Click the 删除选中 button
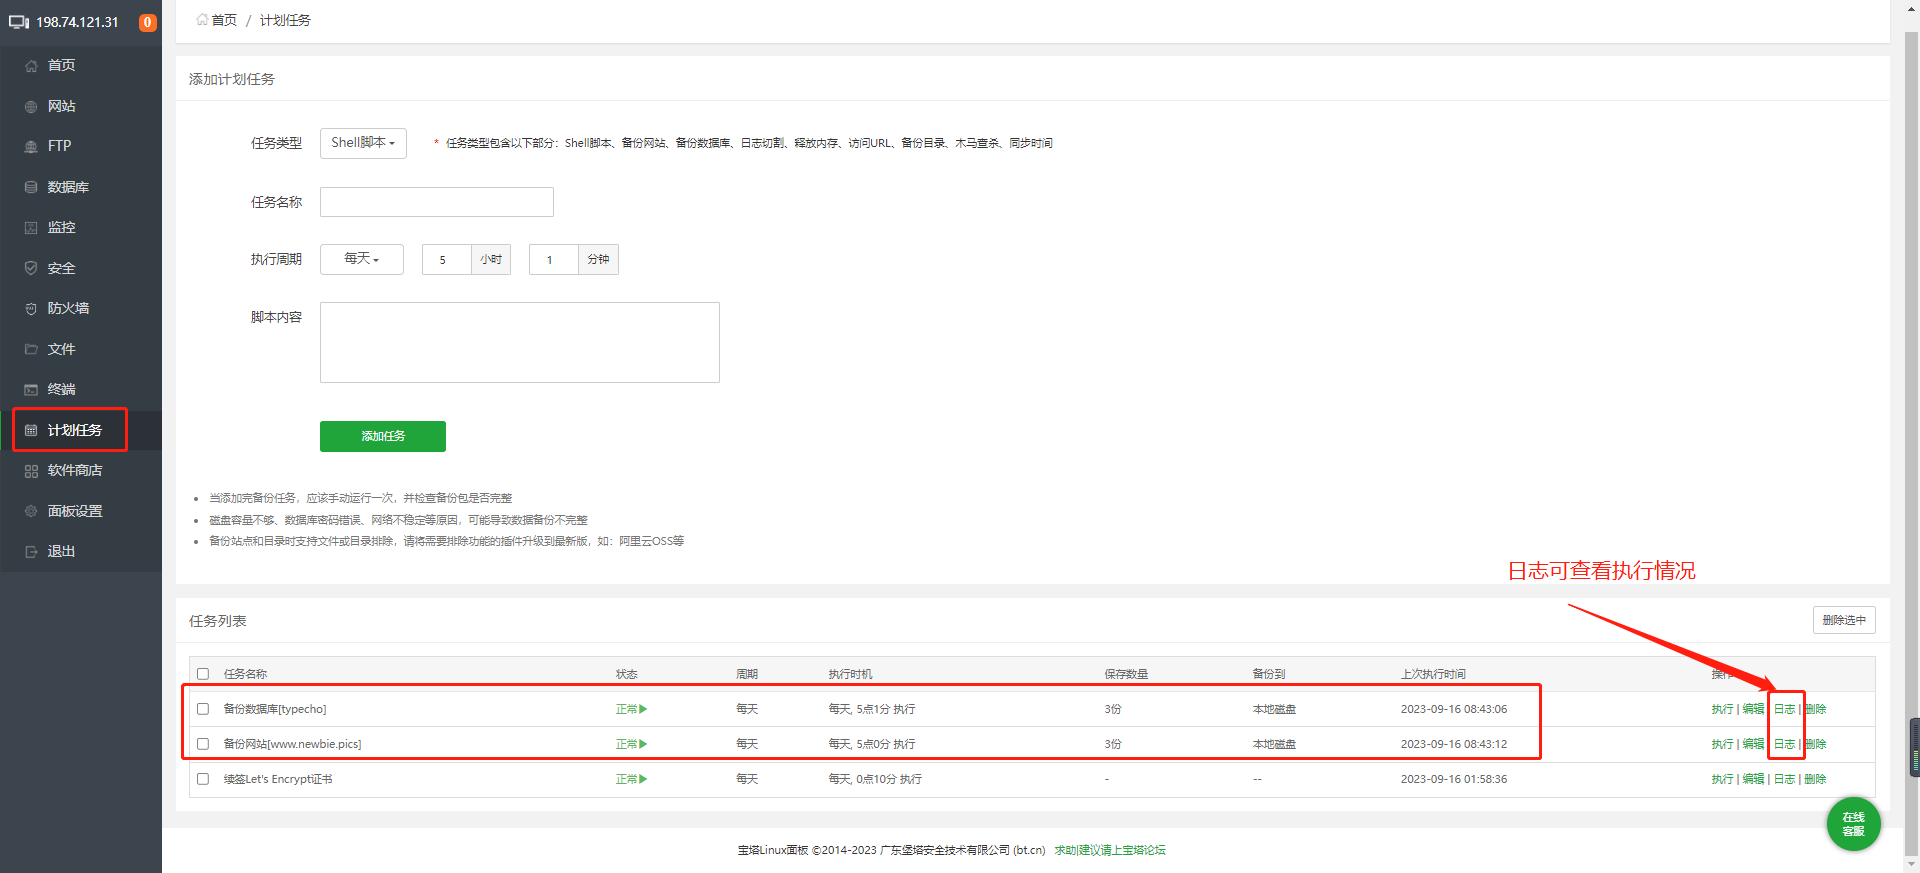This screenshot has width=1920, height=873. pos(1844,620)
